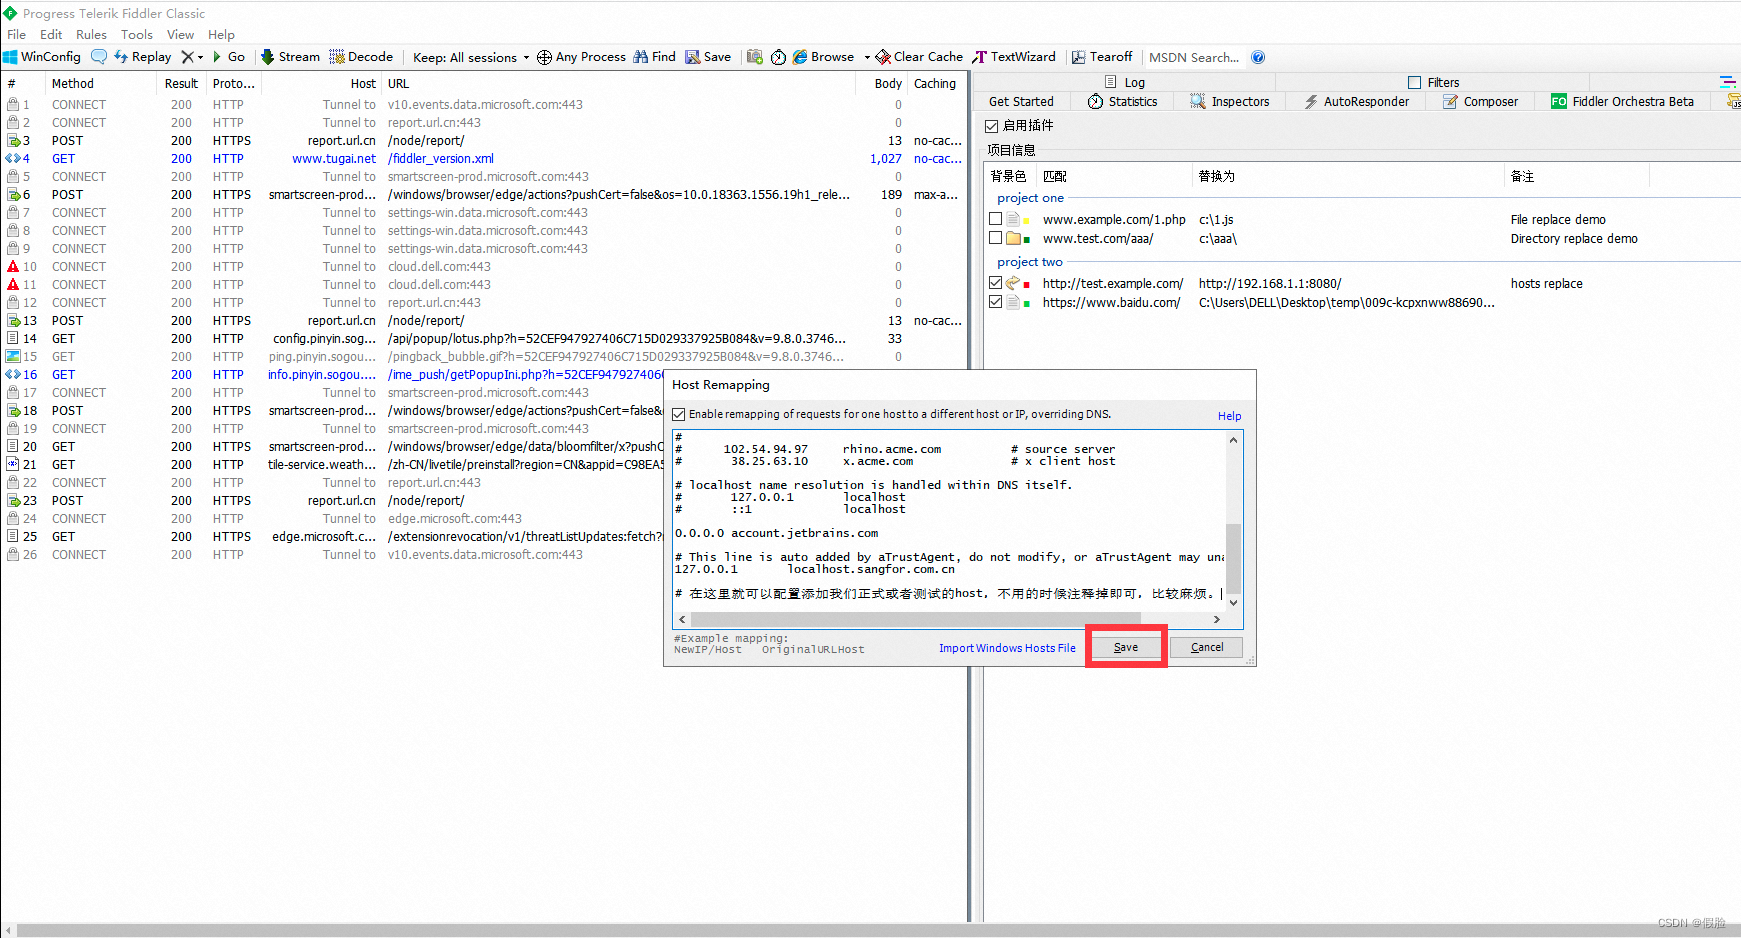This screenshot has width=1741, height=938.
Task: Click the Tearoff toolbar button
Action: tap(1102, 57)
